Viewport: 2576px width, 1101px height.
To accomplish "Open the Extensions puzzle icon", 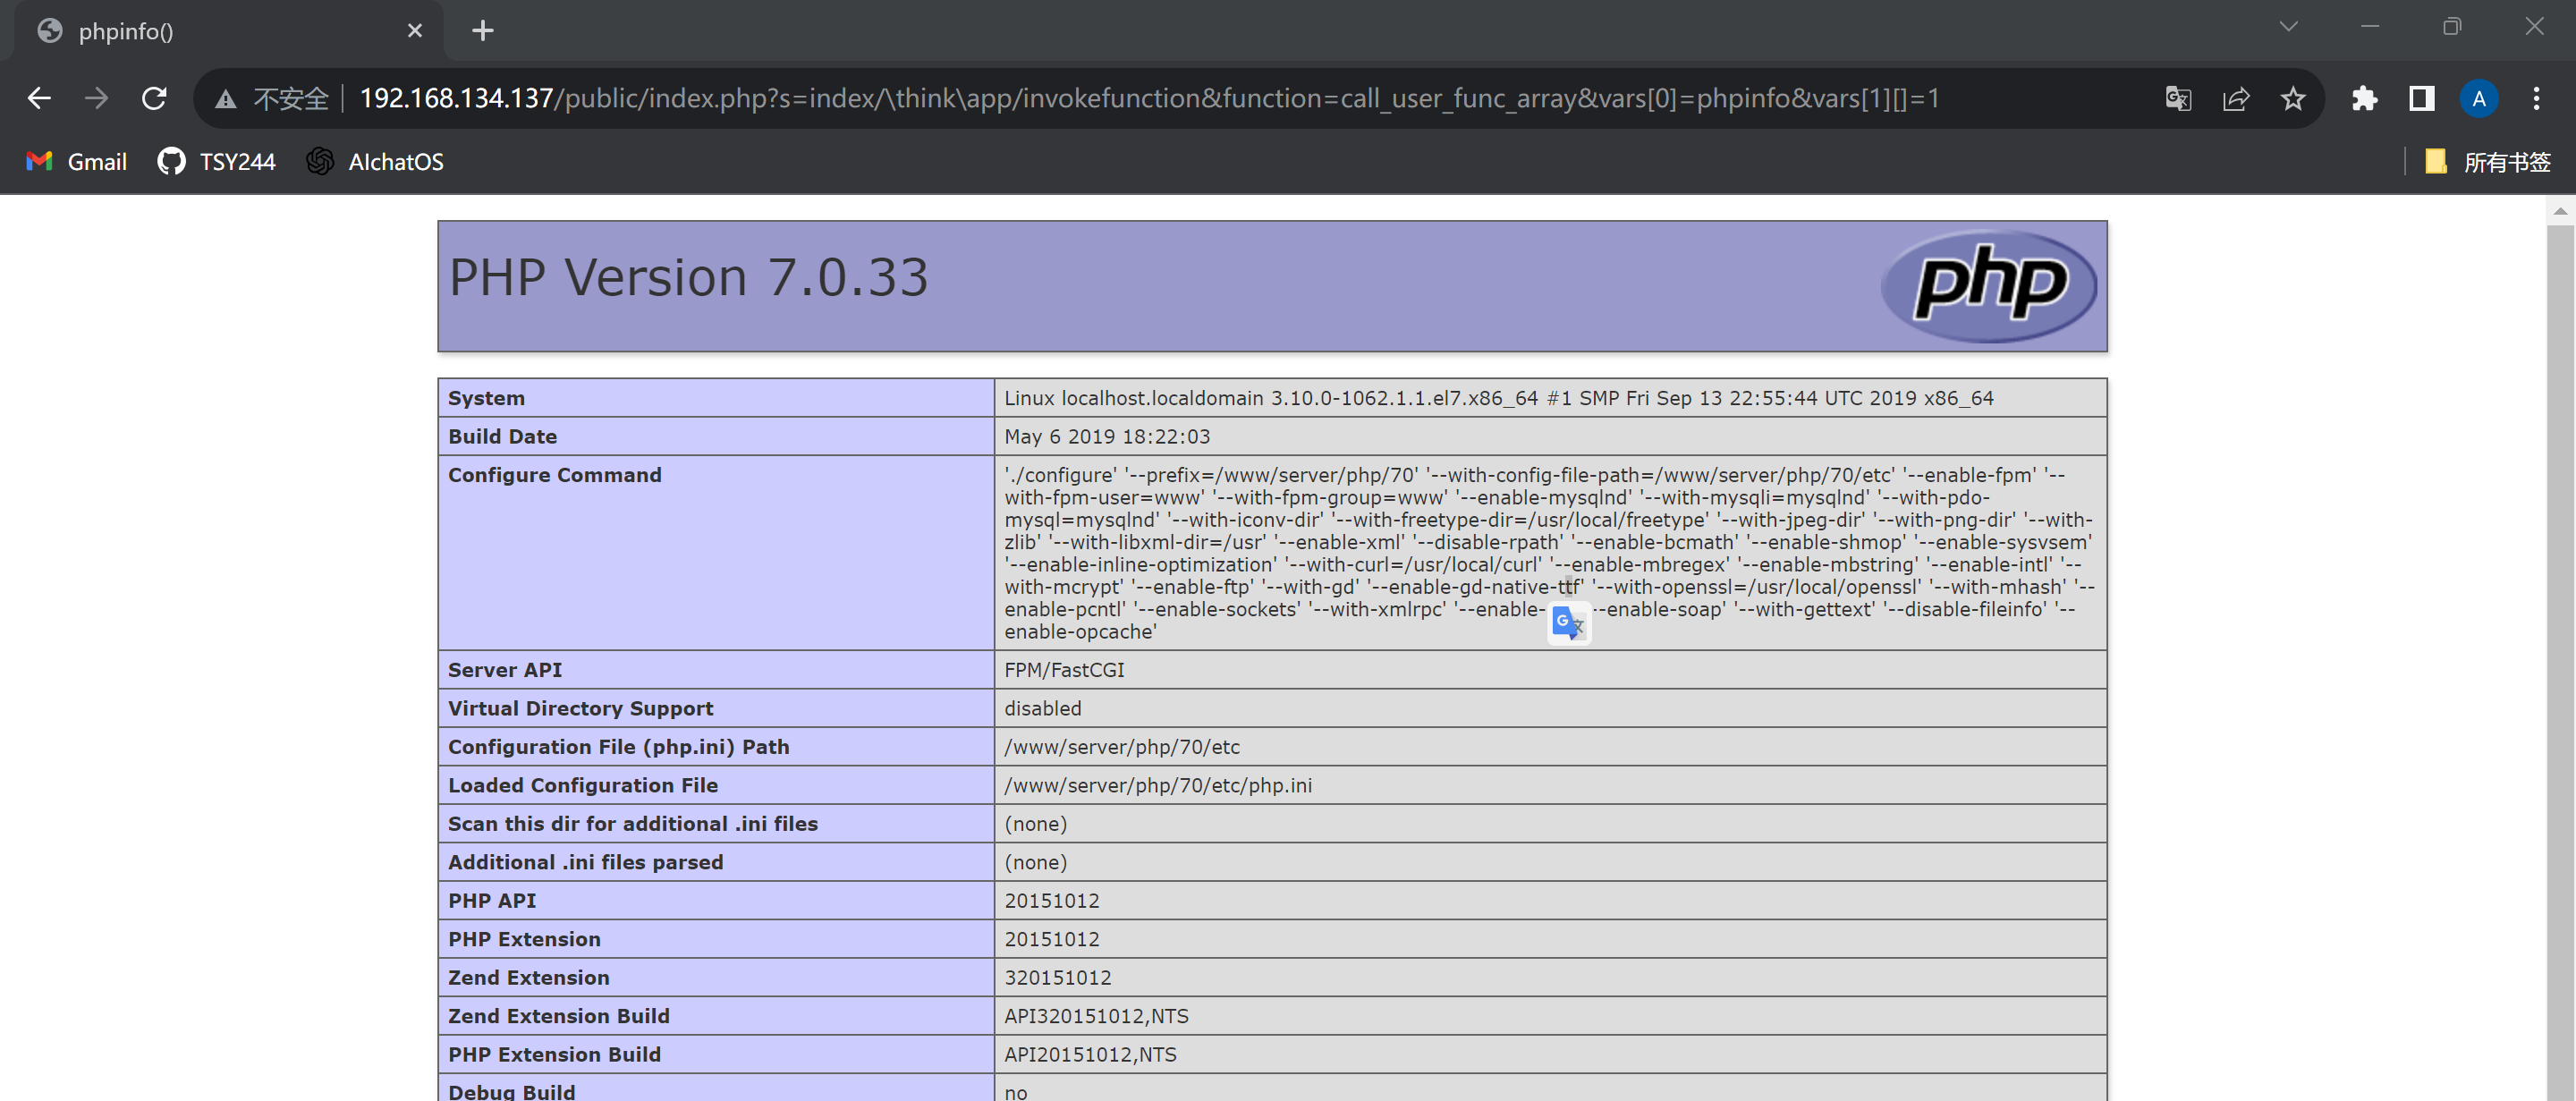I will click(x=2364, y=98).
